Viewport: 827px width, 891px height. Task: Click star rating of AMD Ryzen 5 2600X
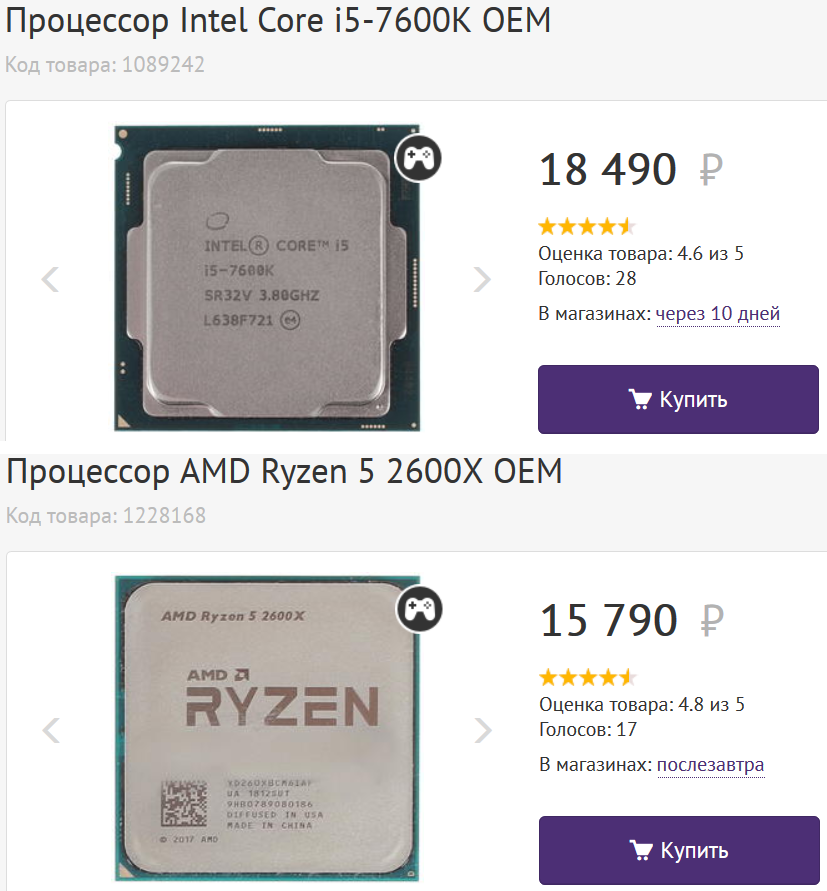(x=586, y=678)
